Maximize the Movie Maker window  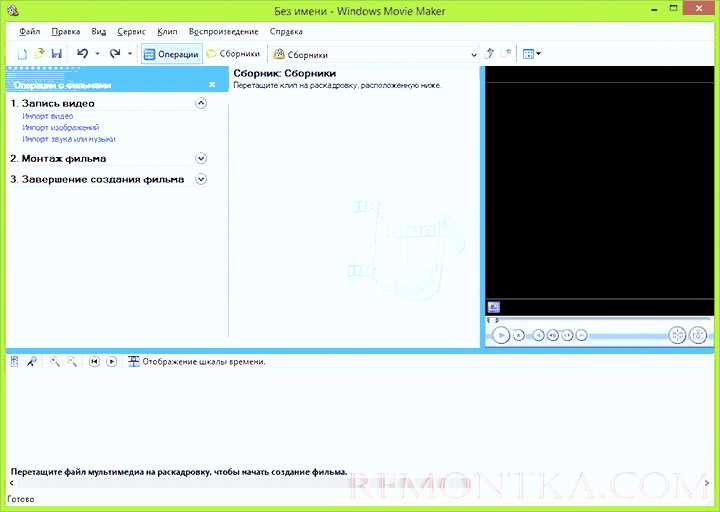tap(673, 8)
